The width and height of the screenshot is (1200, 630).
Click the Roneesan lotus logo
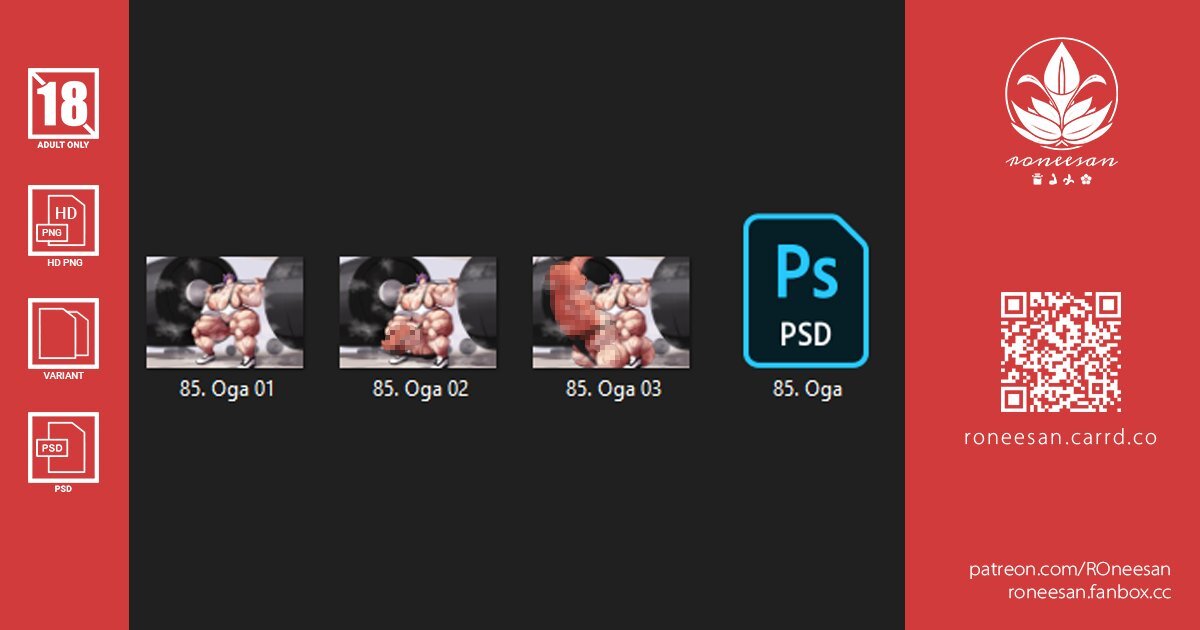pyautogui.click(x=1061, y=94)
